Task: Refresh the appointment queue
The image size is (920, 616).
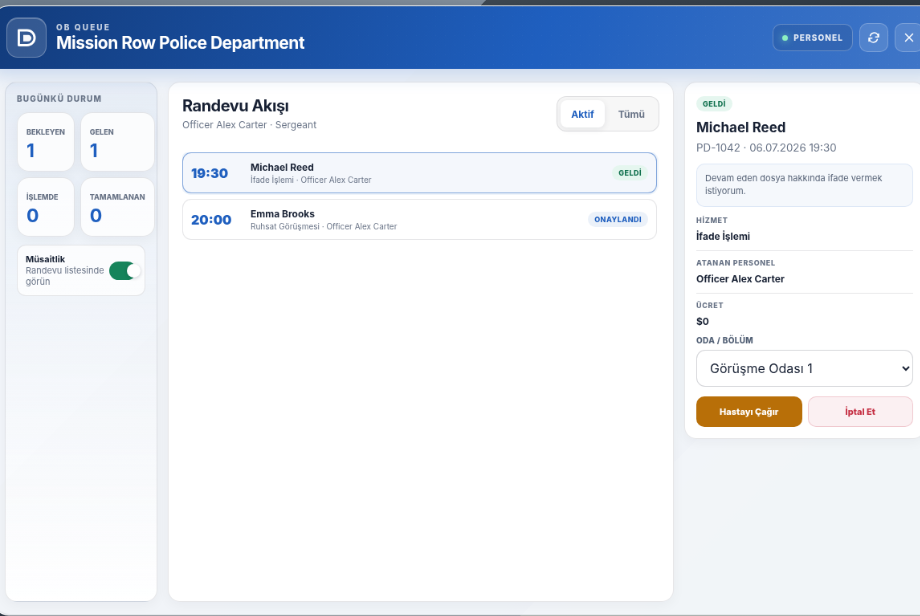Action: point(873,38)
